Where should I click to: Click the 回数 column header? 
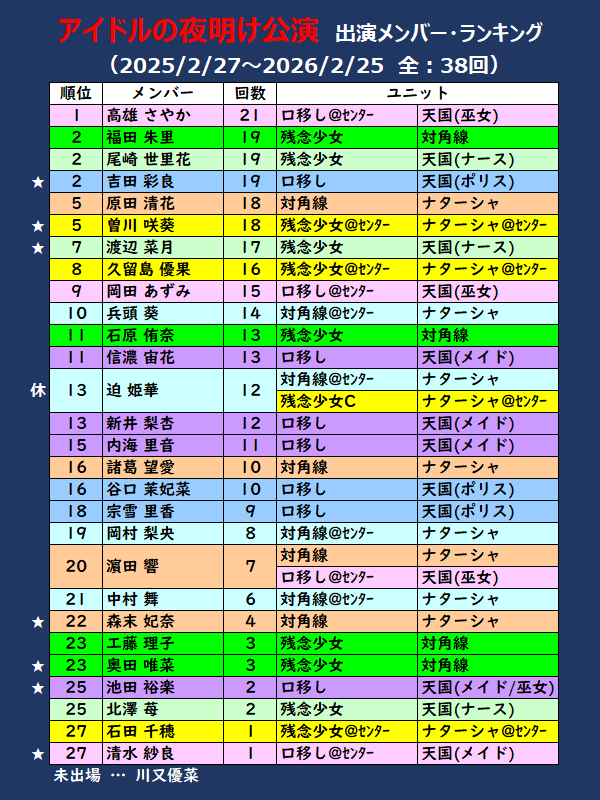click(x=250, y=93)
